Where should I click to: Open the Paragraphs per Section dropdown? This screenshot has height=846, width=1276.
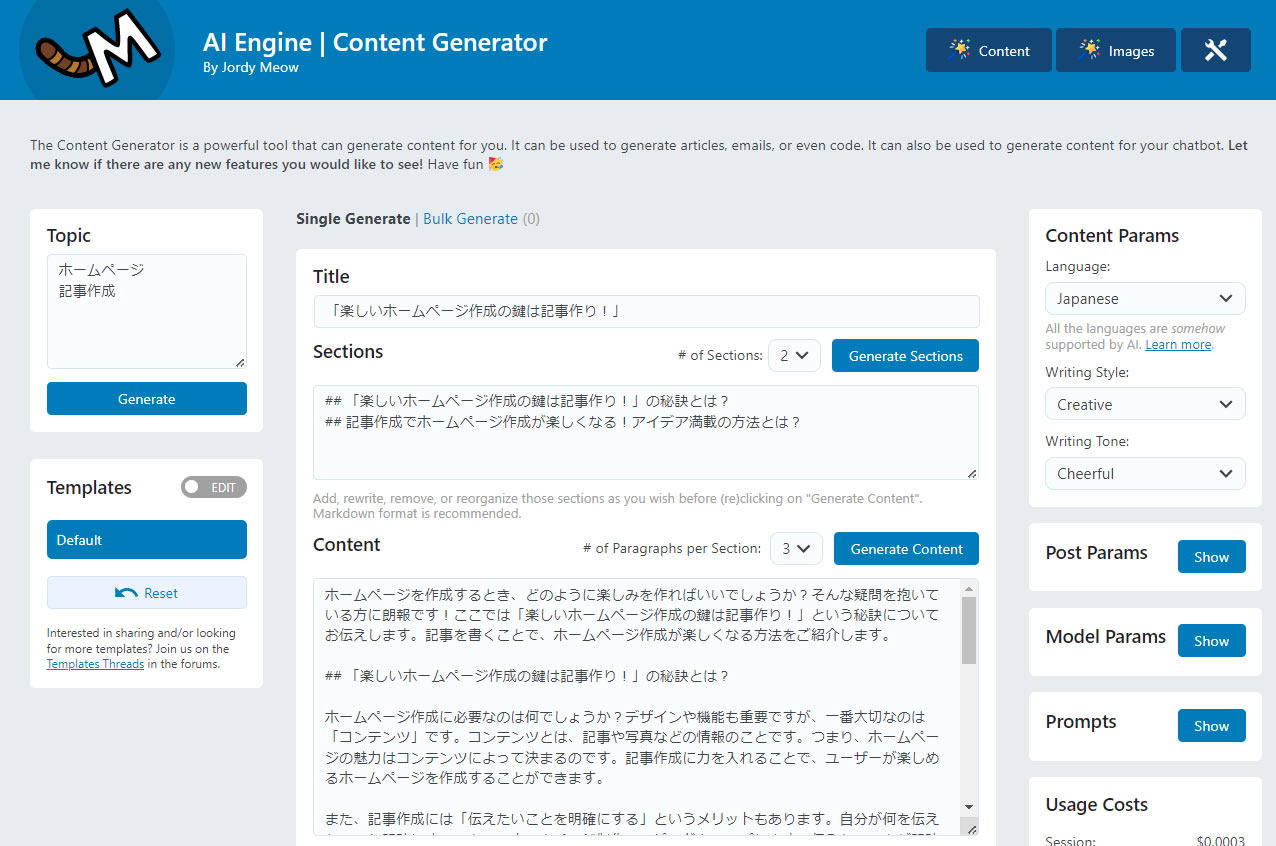[796, 548]
